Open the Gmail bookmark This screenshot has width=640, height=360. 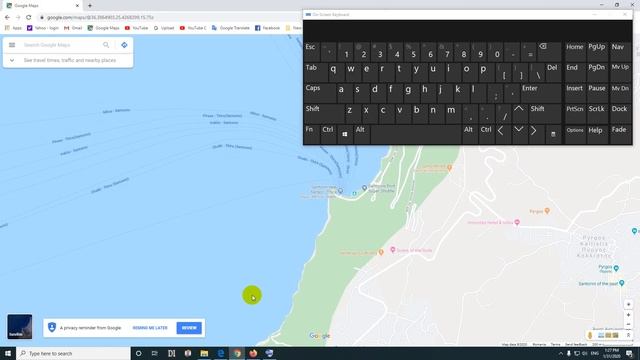coord(73,28)
